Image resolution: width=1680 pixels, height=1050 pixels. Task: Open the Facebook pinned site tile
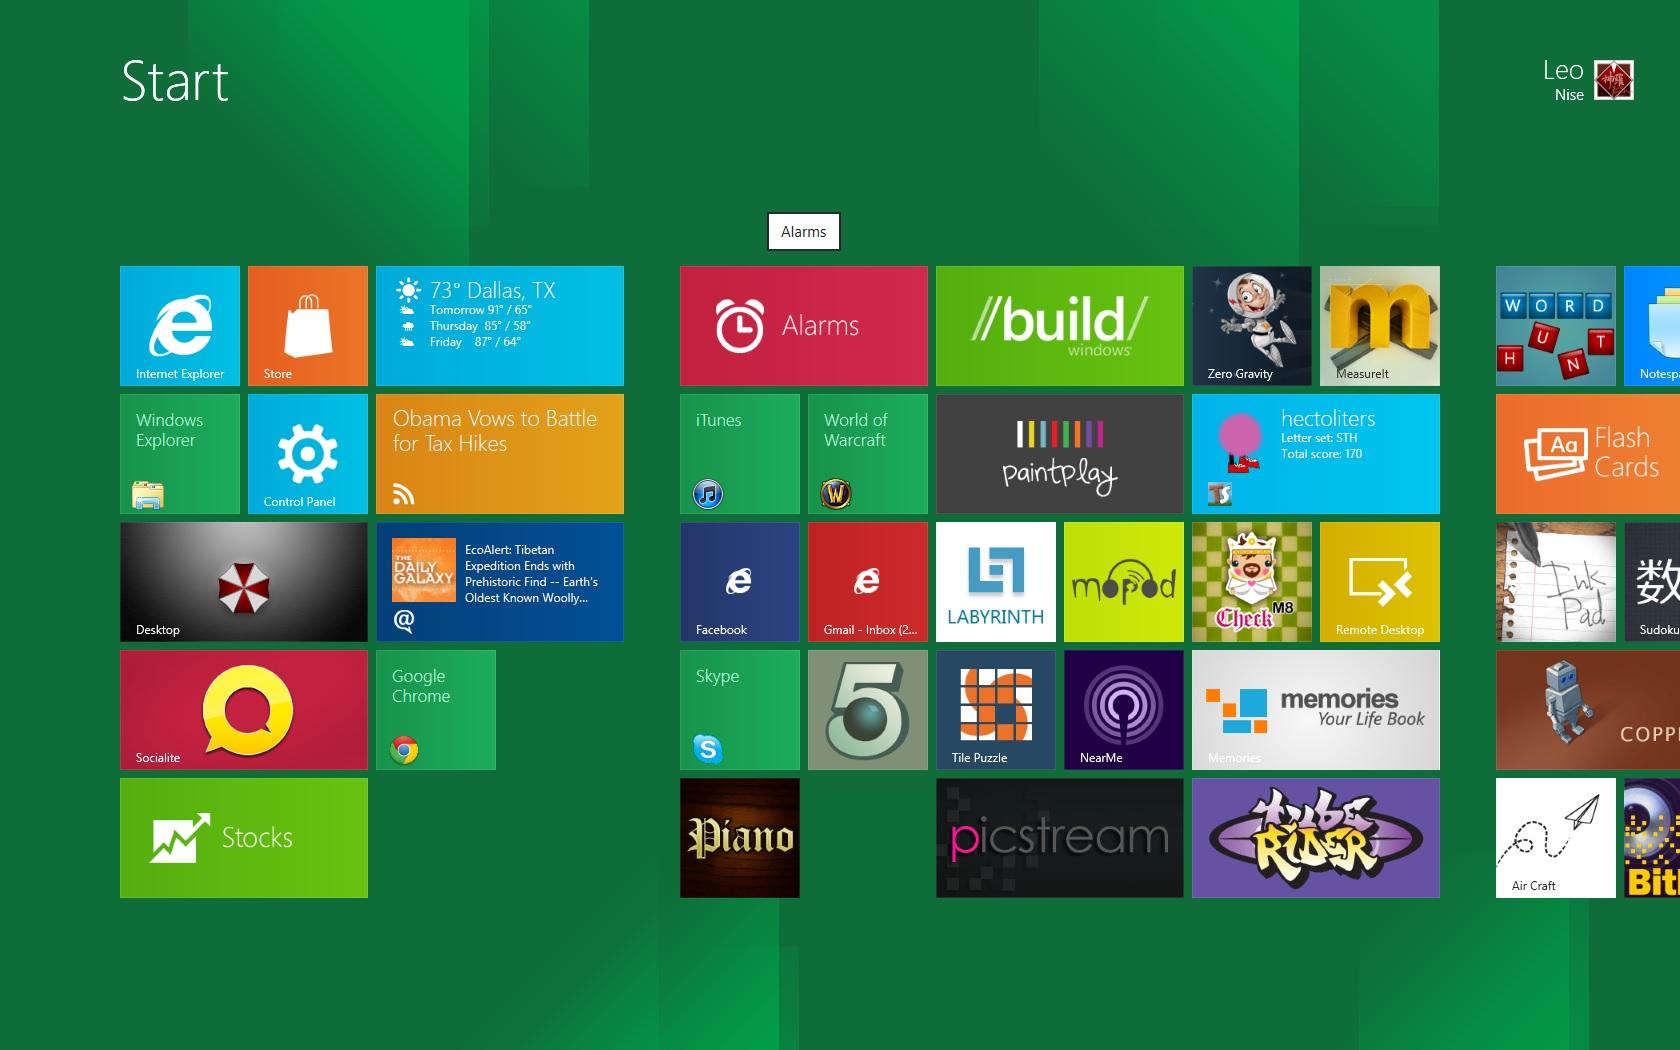740,582
